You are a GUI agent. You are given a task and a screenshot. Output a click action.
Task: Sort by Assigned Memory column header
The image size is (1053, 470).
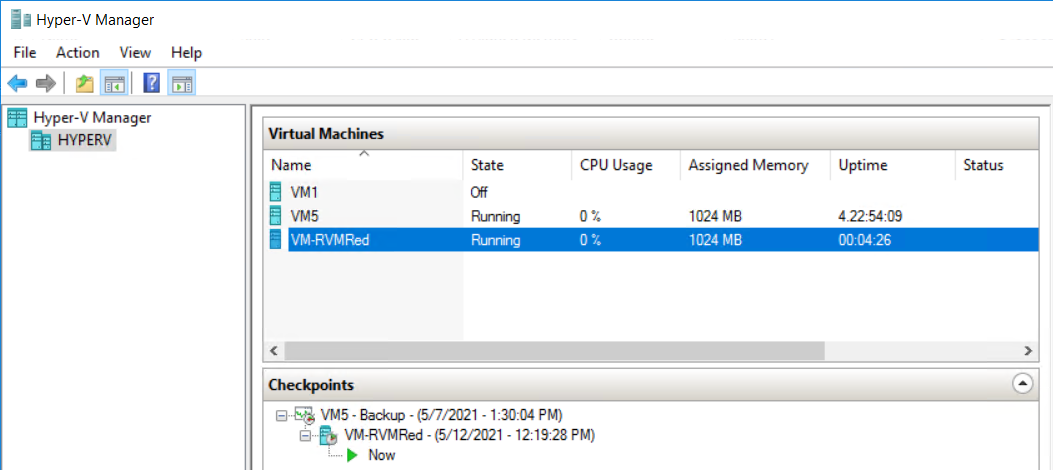point(755,165)
